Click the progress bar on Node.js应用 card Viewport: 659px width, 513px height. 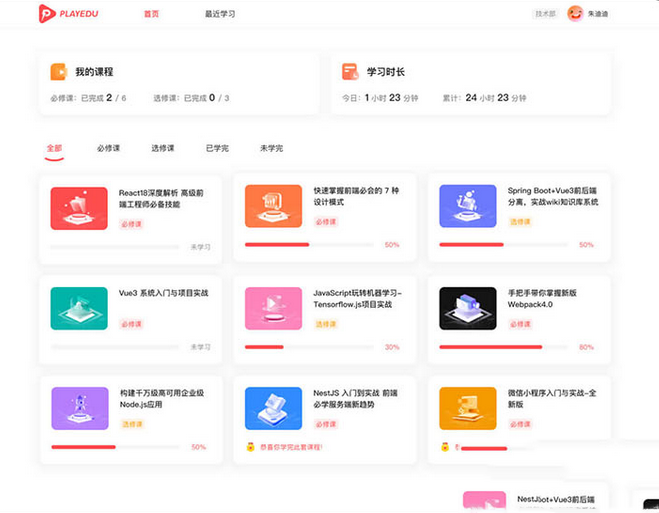click(x=116, y=447)
